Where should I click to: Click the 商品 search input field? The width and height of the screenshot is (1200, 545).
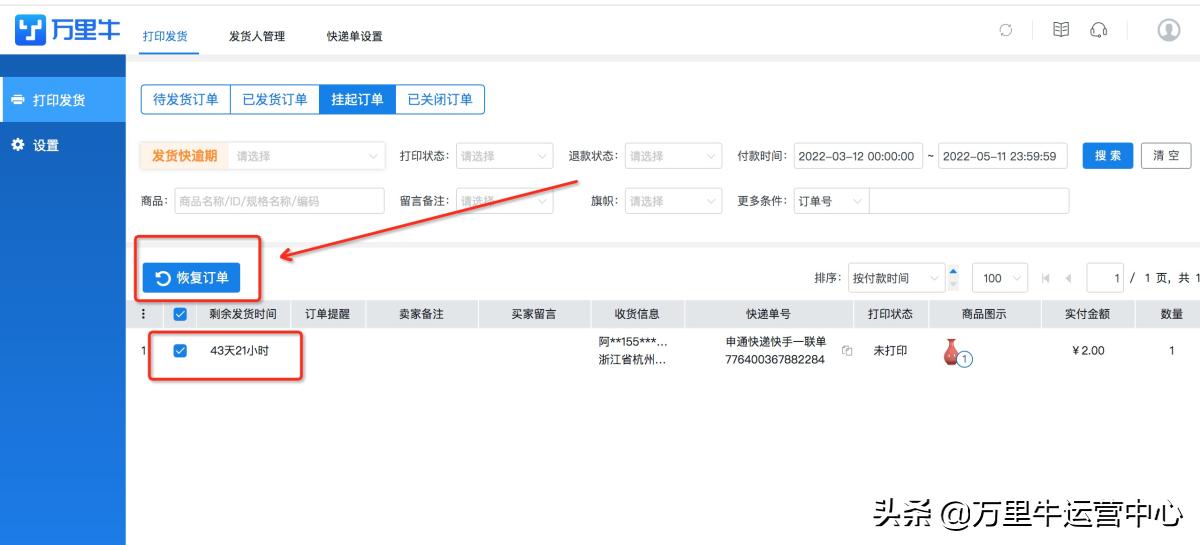279,201
